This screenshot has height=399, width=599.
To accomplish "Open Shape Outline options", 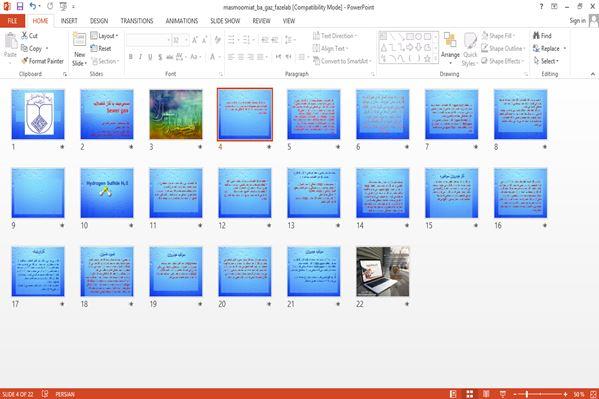I will tap(503, 49).
